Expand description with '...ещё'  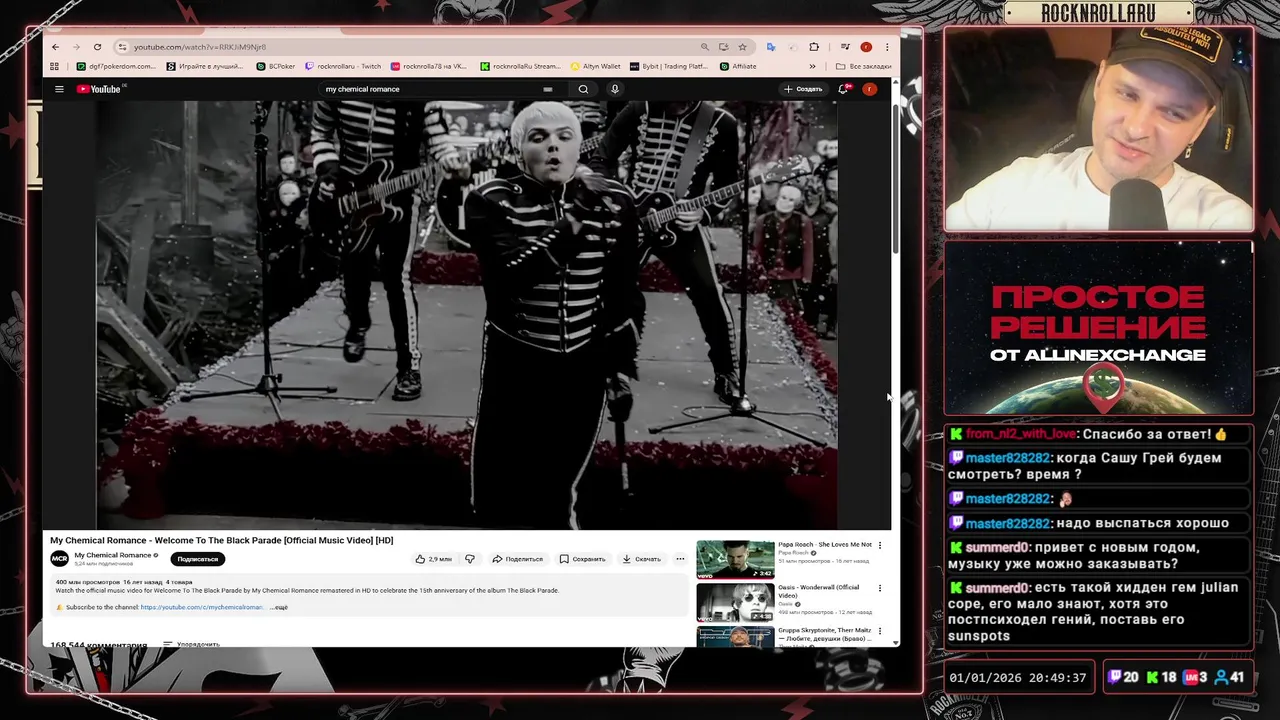point(278,607)
